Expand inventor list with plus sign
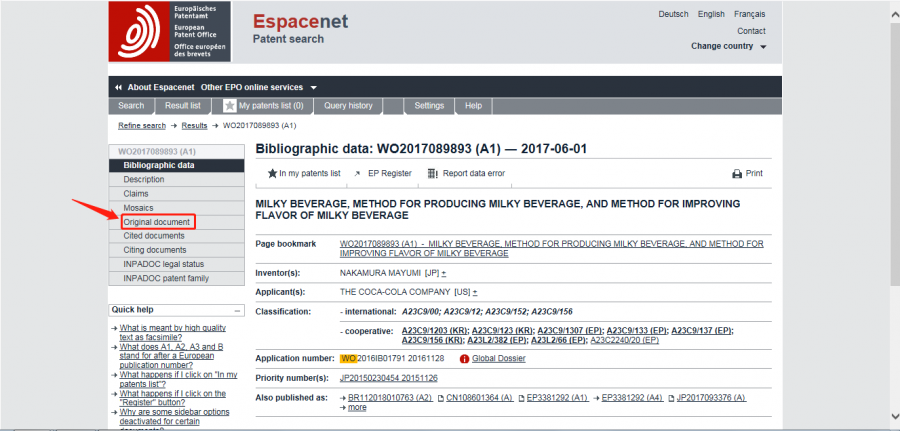 pyautogui.click(x=444, y=273)
